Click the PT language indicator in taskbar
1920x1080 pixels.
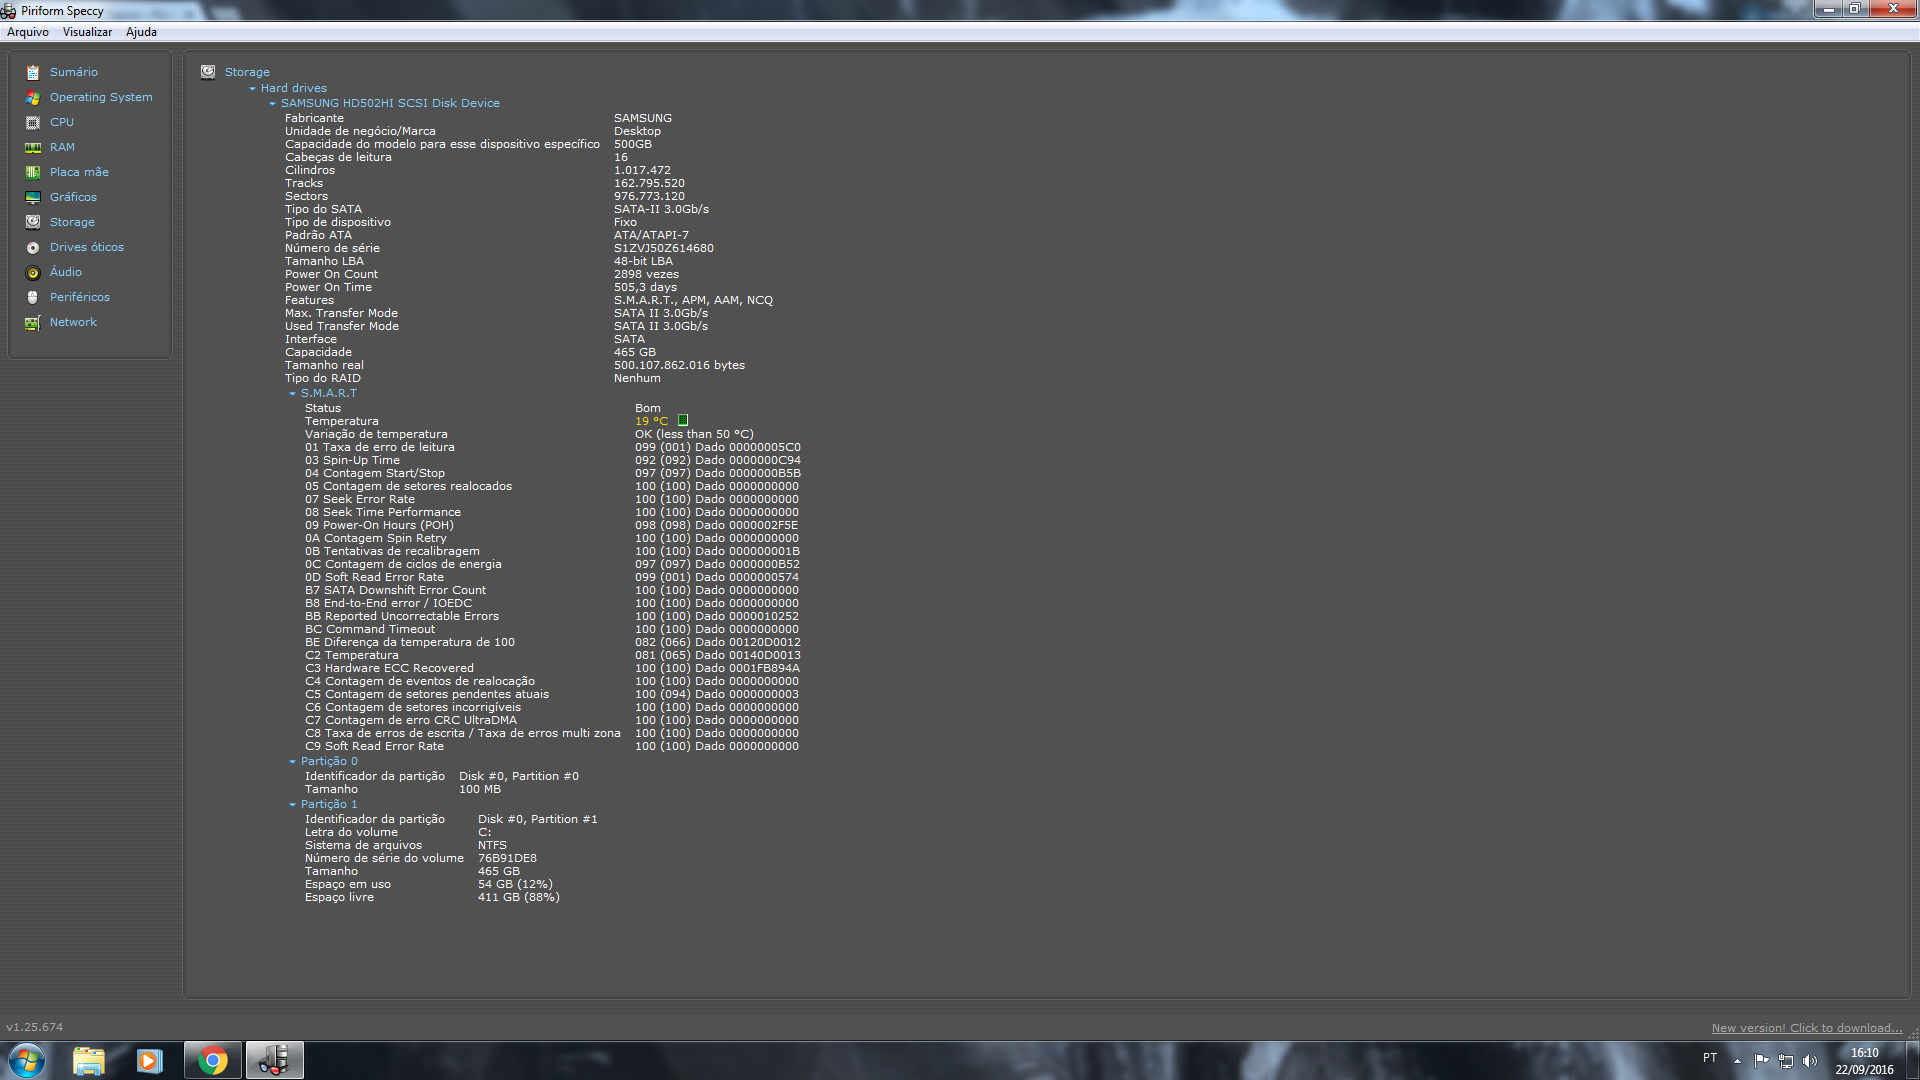click(x=1710, y=1058)
